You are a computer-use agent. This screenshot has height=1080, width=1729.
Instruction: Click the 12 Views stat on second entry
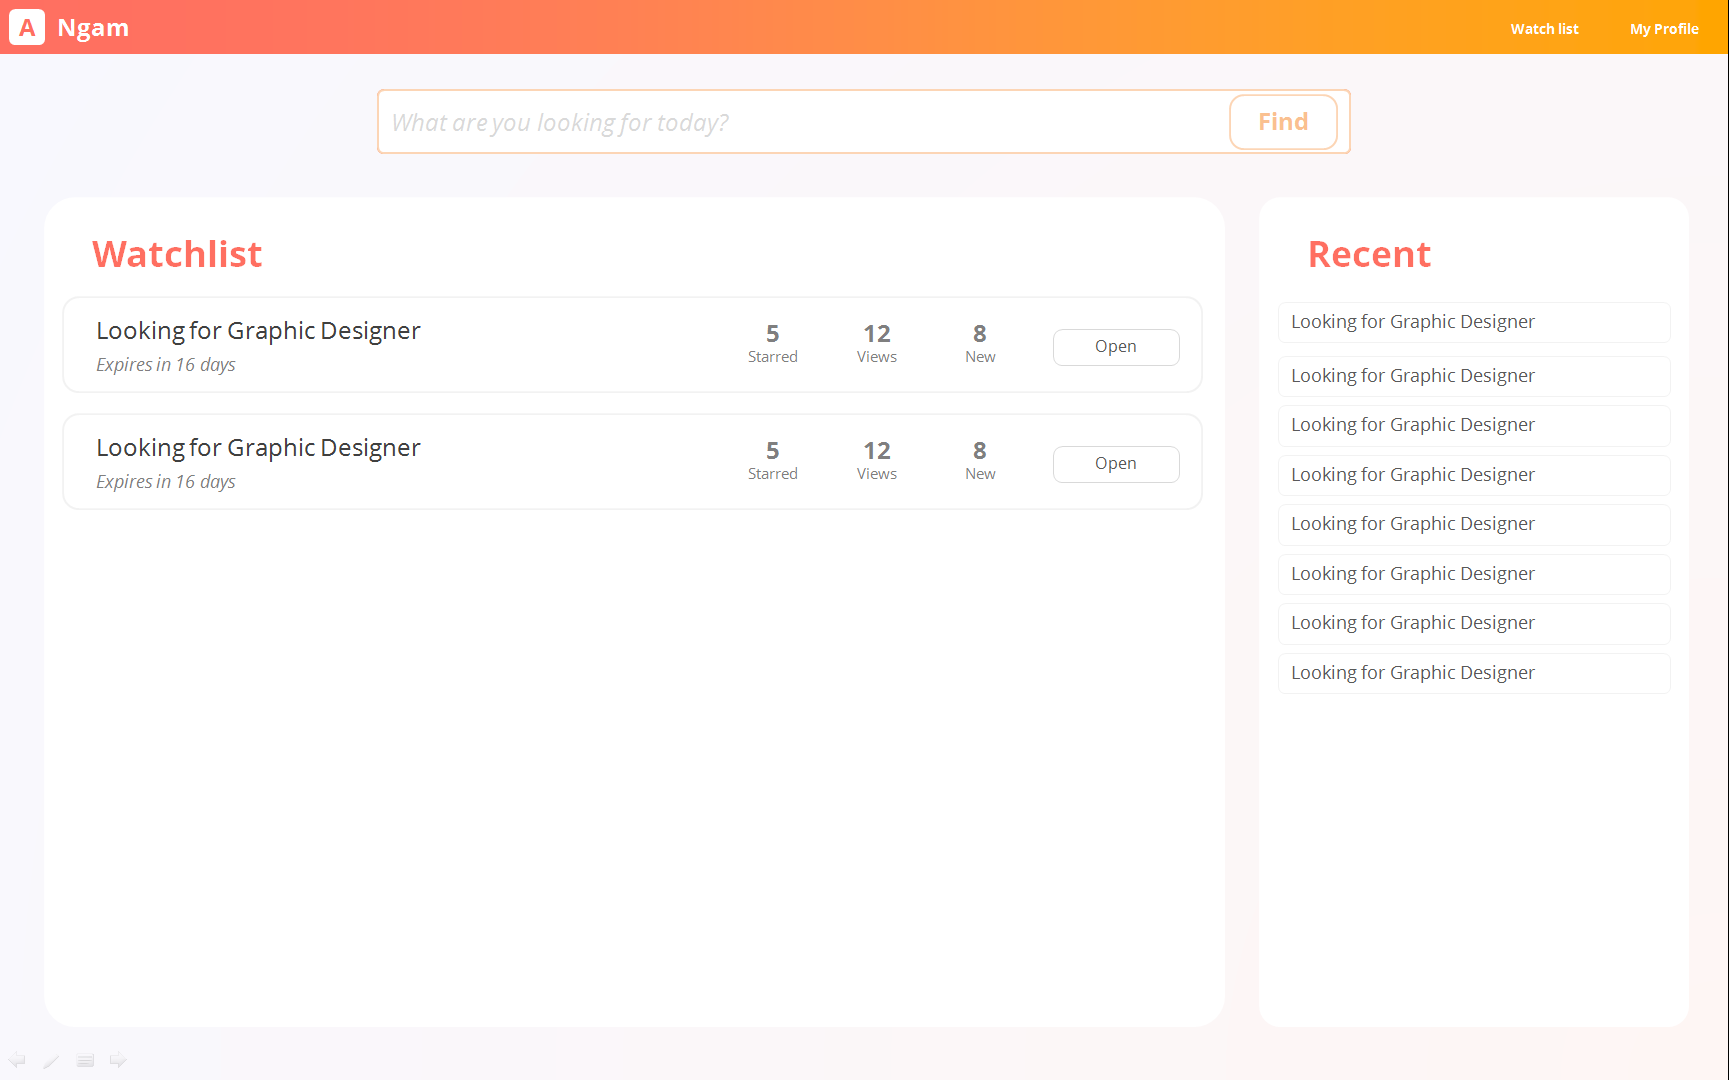tap(876, 460)
